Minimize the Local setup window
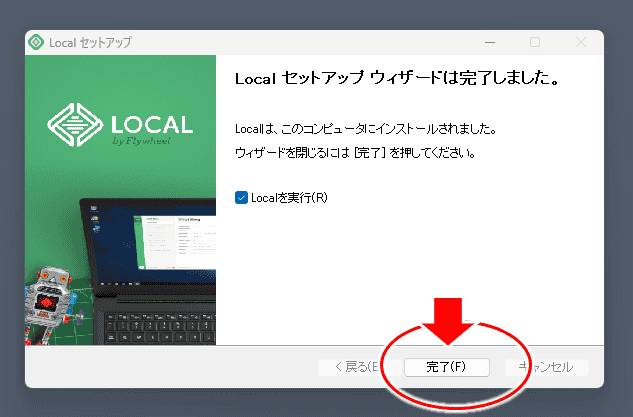633x417 pixels. tap(489, 43)
